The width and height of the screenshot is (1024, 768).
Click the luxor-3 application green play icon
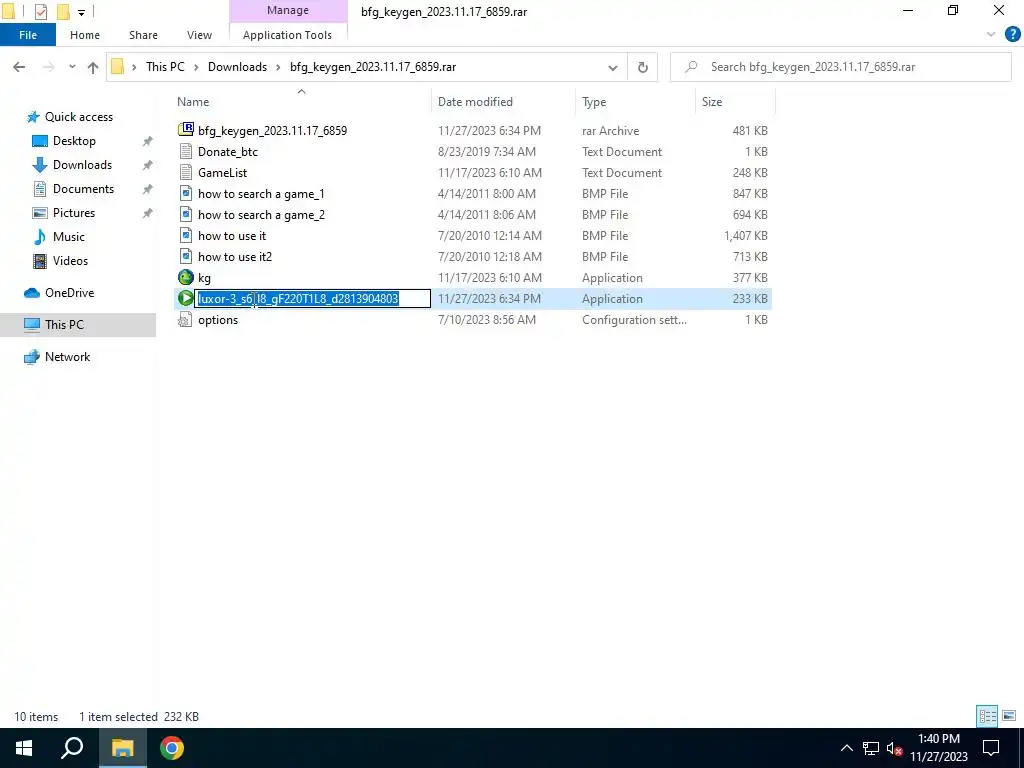coord(185,298)
